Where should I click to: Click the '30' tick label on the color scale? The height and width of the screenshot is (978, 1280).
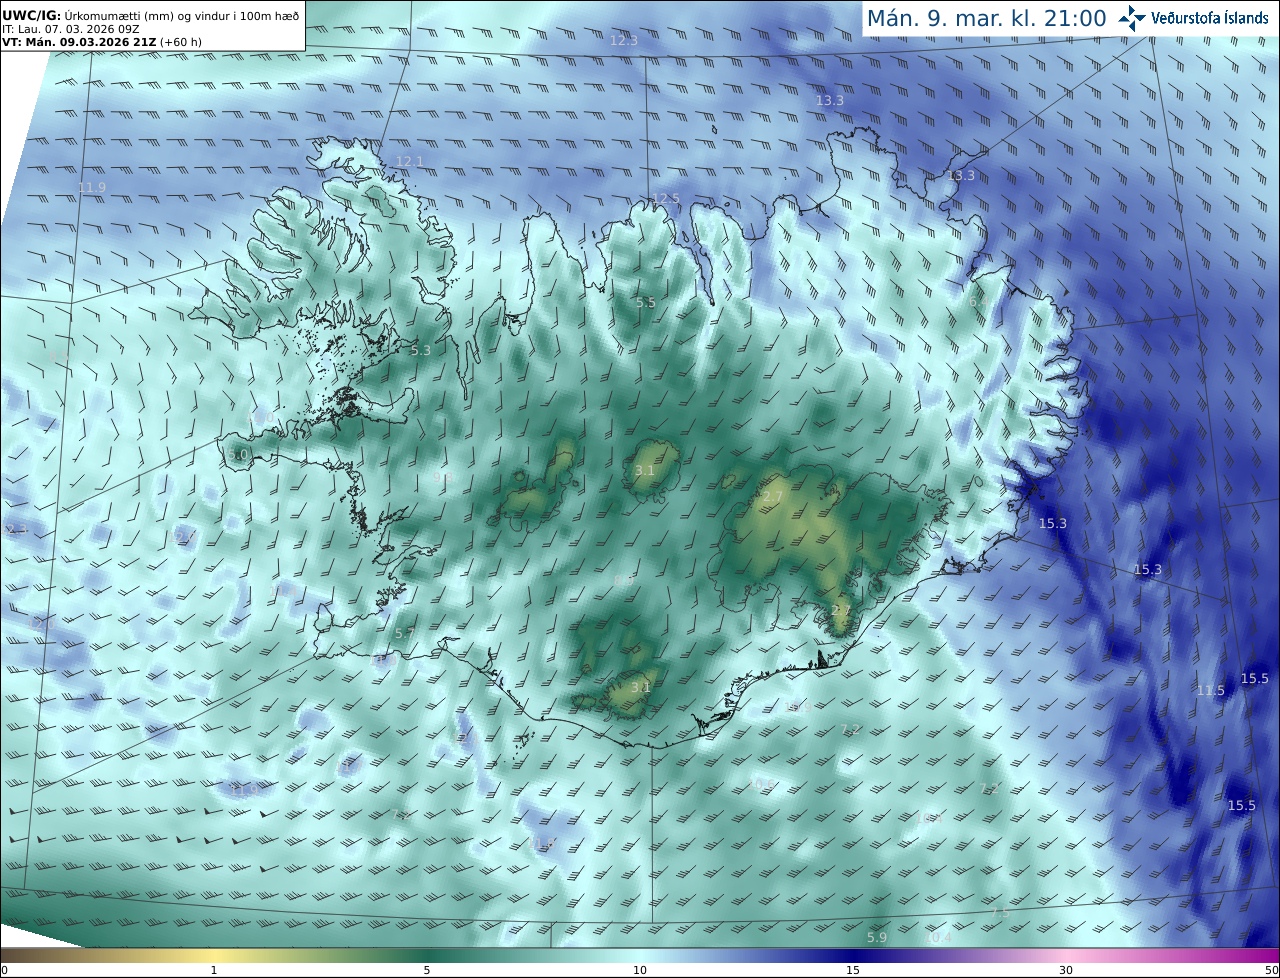click(x=1066, y=970)
